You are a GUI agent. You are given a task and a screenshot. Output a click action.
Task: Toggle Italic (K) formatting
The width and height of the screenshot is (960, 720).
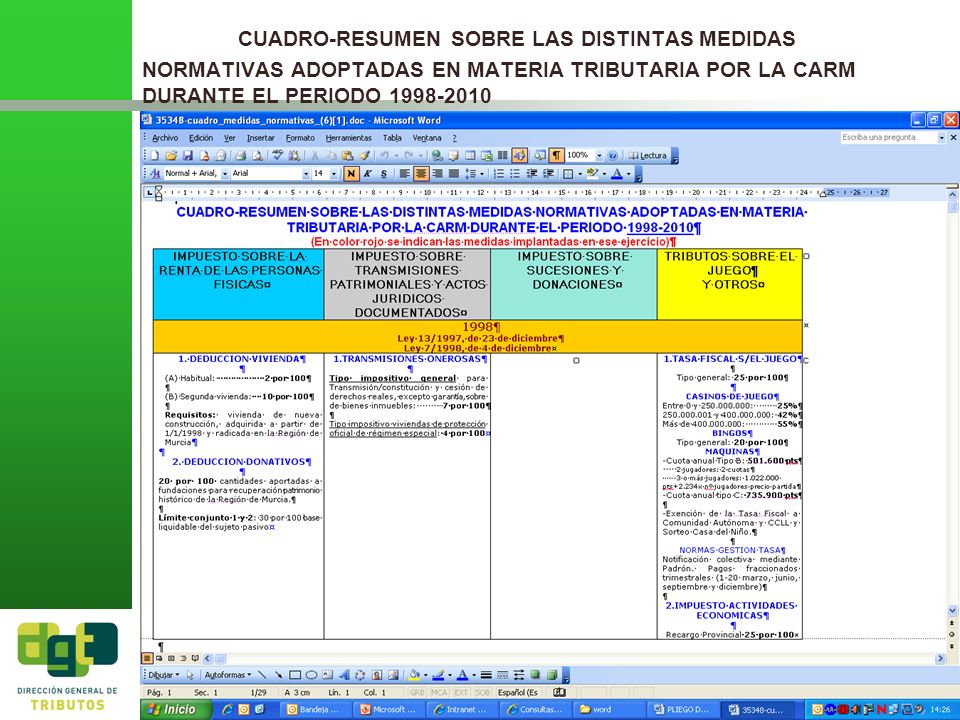click(367, 173)
